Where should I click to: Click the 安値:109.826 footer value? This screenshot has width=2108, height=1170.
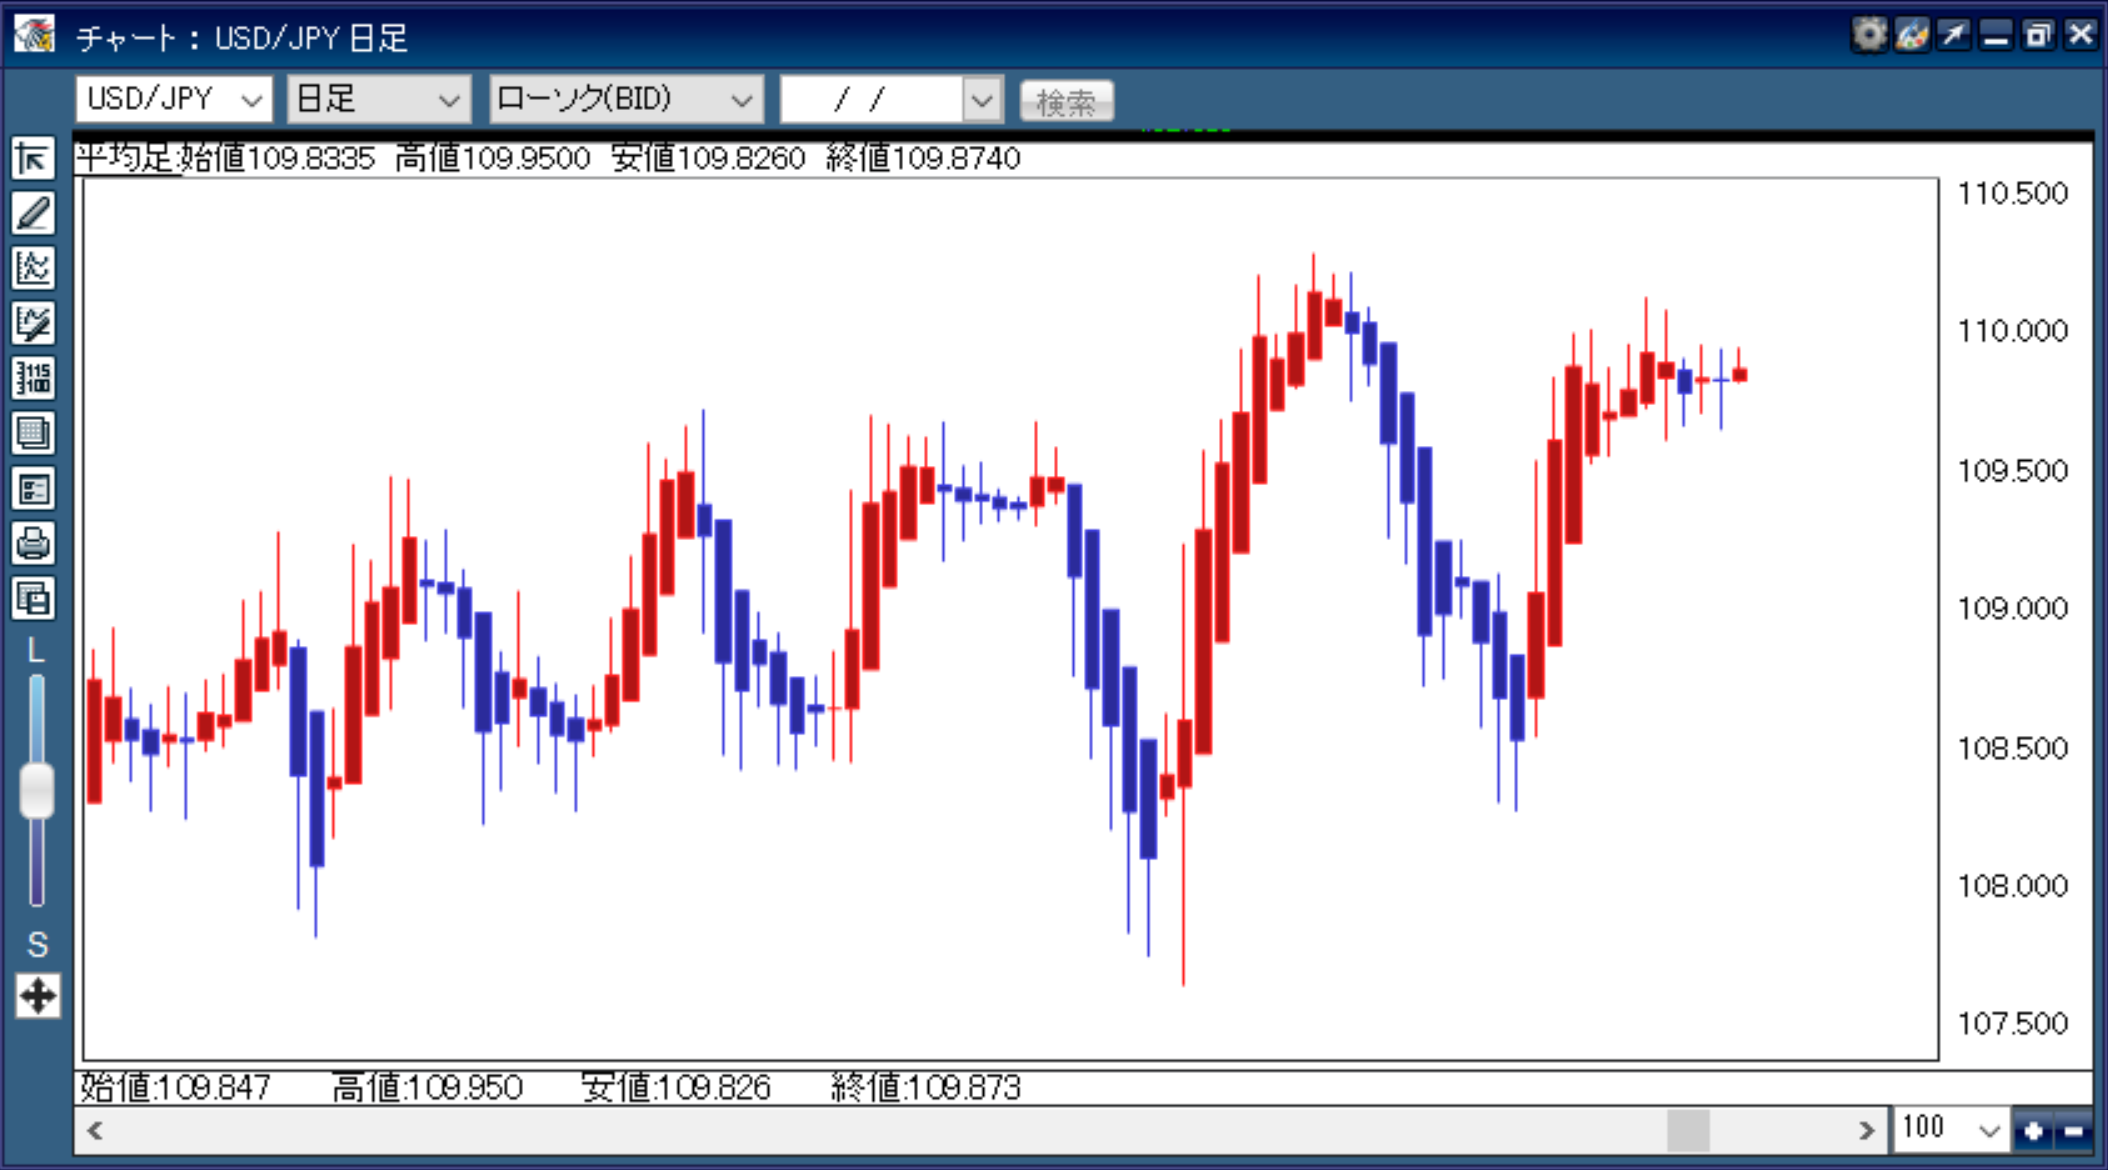click(676, 1087)
